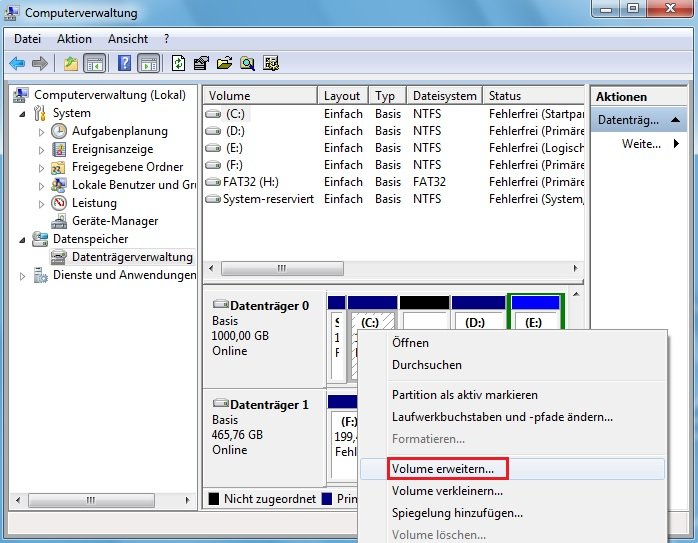
Task: Select the unallocated black-bar partition block
Action: (x=424, y=312)
